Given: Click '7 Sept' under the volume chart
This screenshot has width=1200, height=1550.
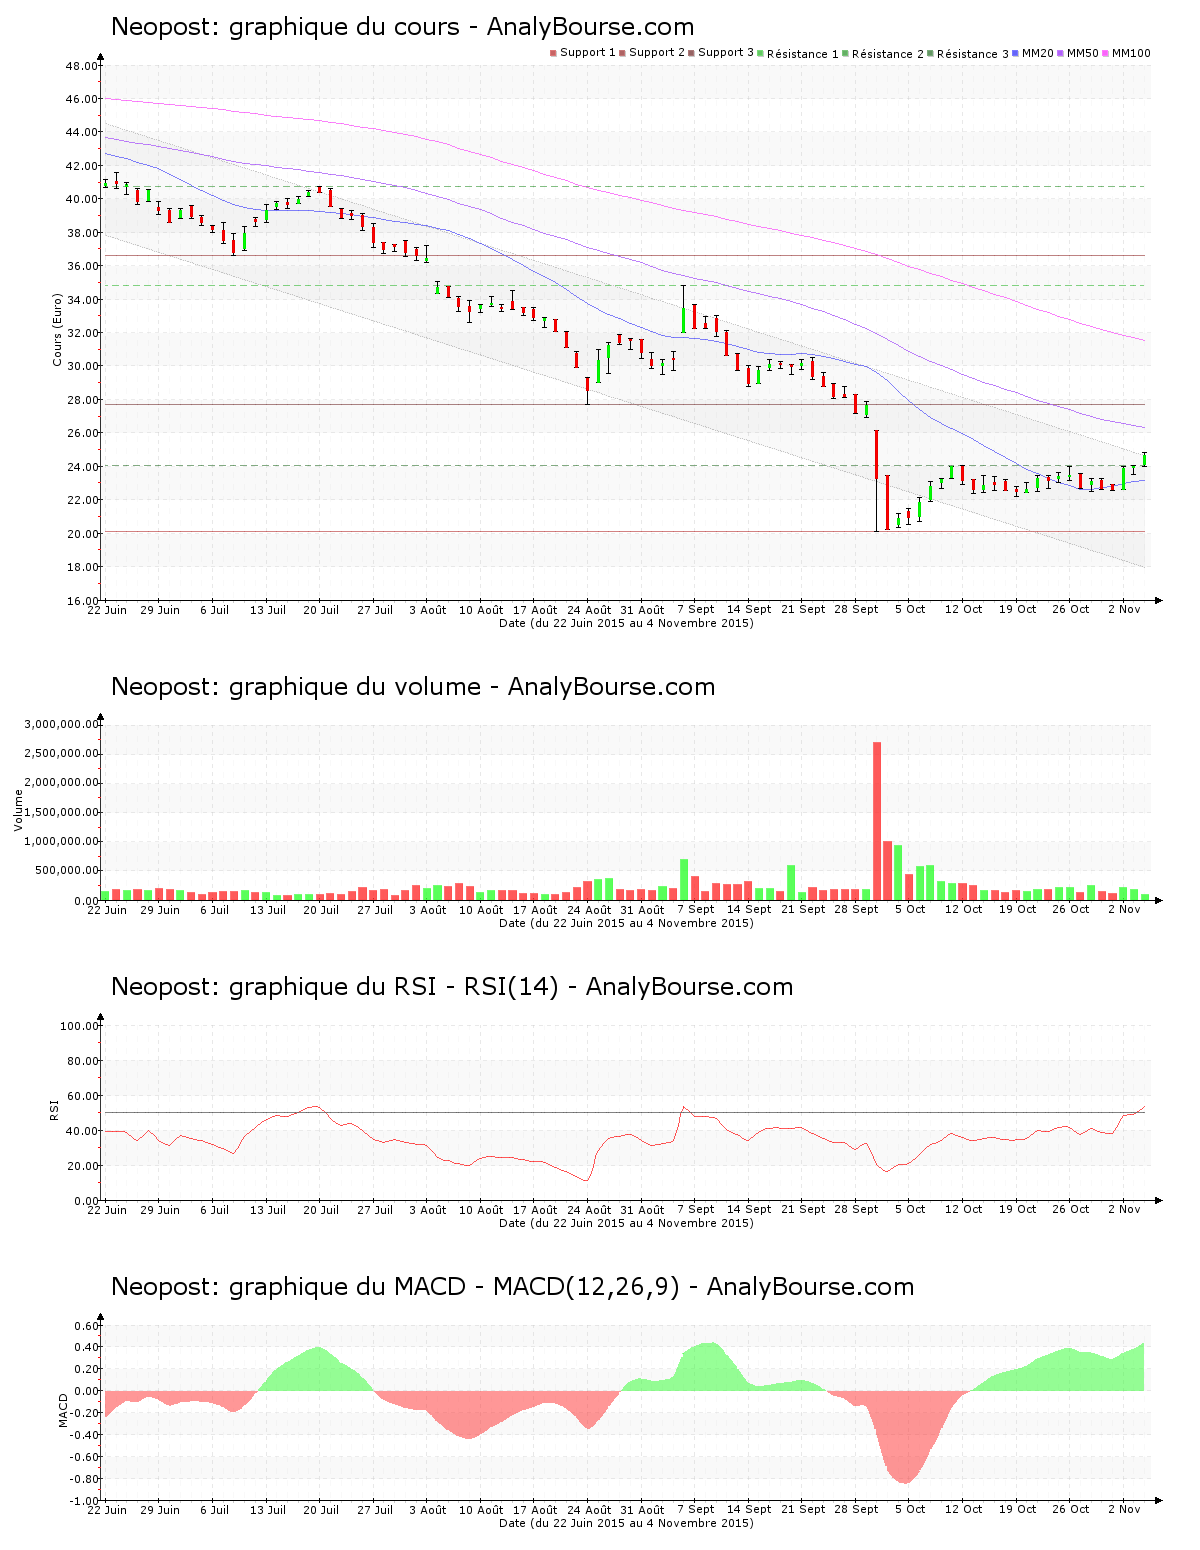Looking at the screenshot, I should [696, 909].
